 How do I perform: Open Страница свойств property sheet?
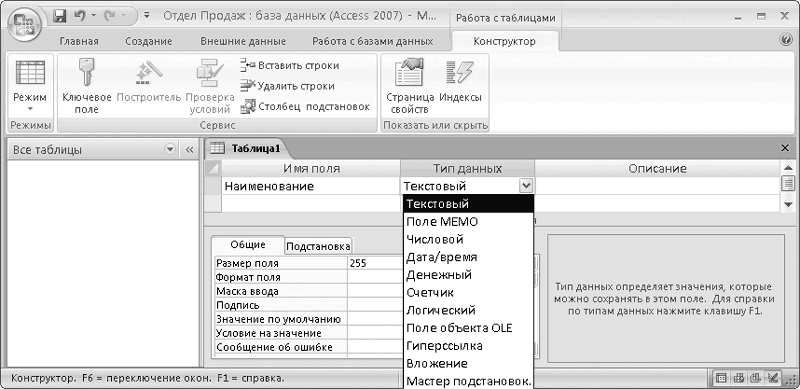(x=410, y=86)
